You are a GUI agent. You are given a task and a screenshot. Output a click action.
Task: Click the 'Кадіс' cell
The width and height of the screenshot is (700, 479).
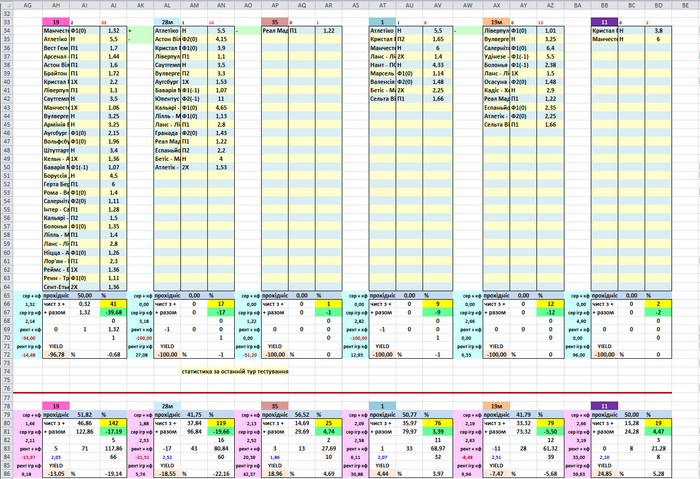(496, 90)
